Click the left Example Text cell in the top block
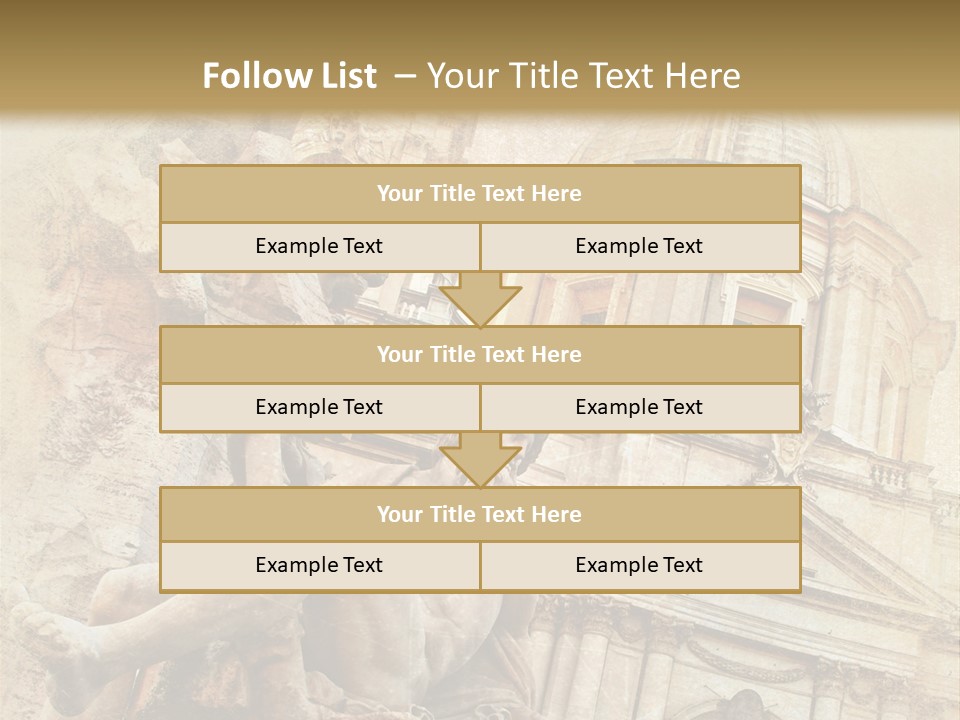Image resolution: width=960 pixels, height=720 pixels. click(319, 246)
